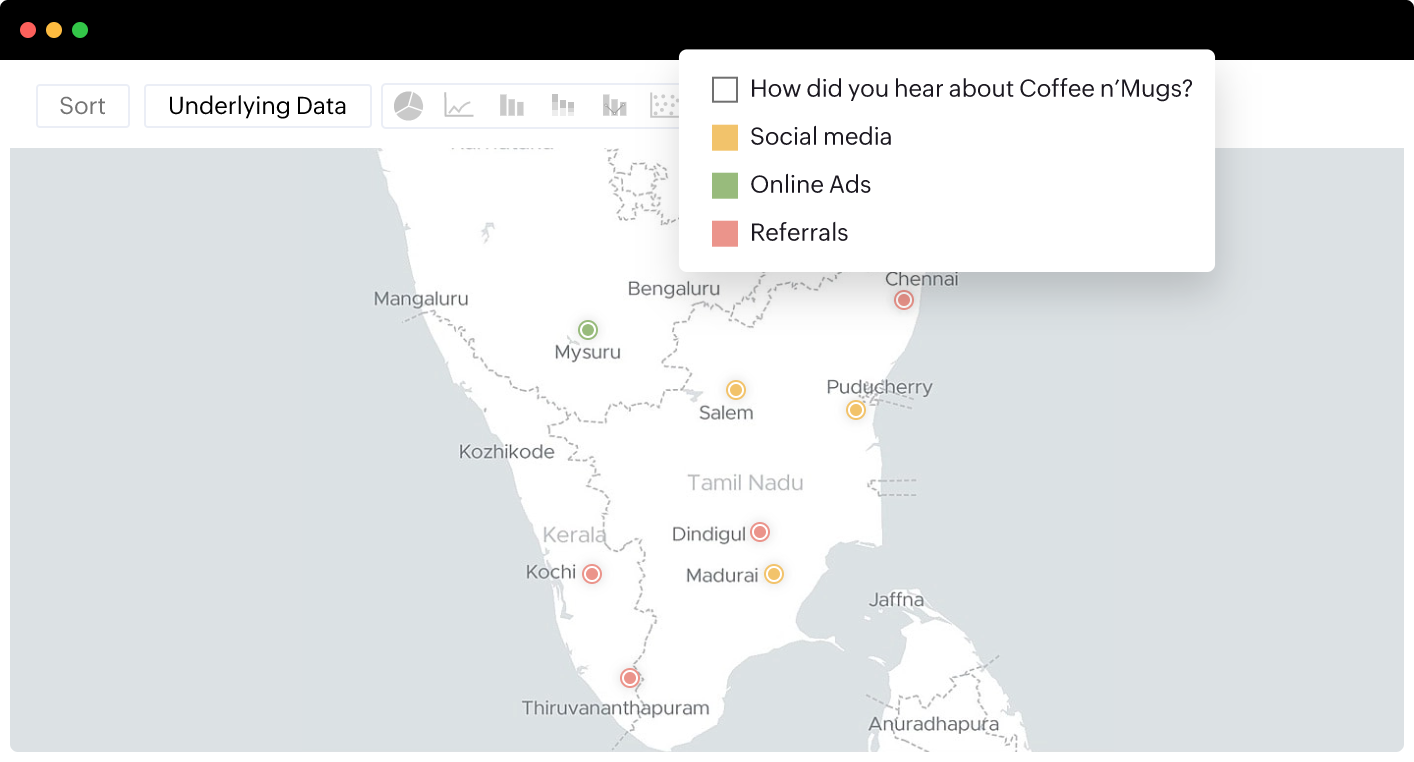Screen dimensions: 1414x762
Task: Click the Sort button
Action: point(83,106)
